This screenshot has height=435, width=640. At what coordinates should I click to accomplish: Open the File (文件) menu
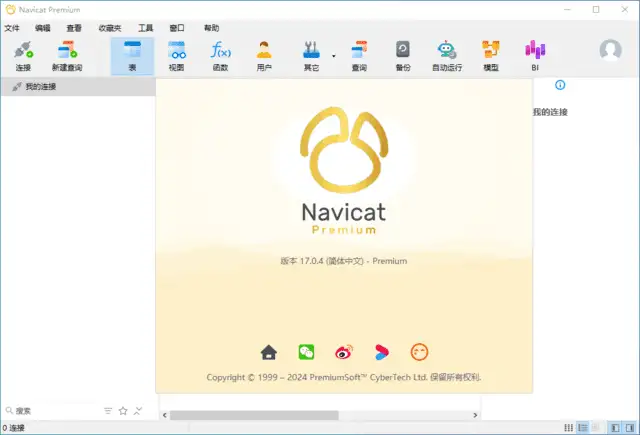tap(12, 28)
